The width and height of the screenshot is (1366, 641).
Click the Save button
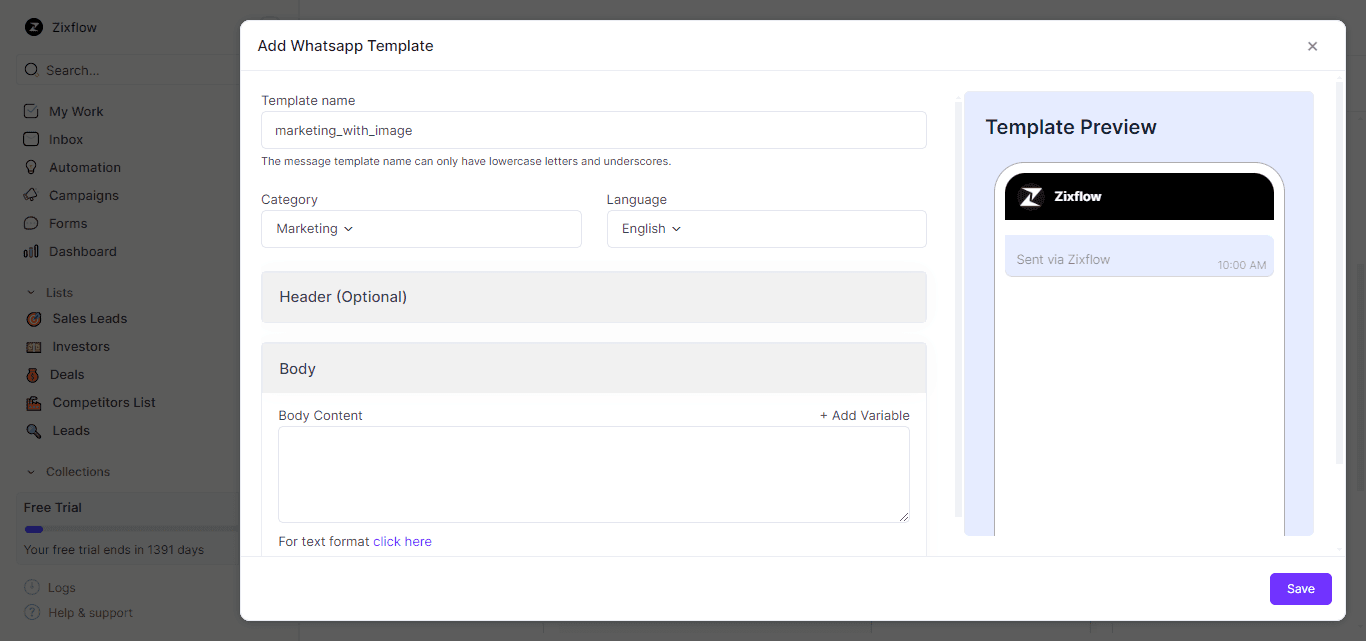coord(1300,589)
